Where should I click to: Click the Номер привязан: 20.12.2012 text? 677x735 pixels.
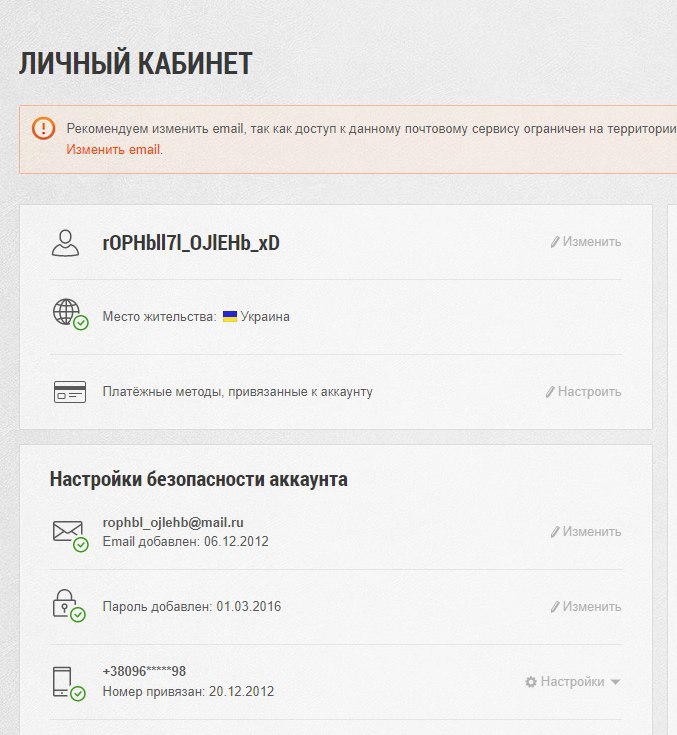point(188,691)
